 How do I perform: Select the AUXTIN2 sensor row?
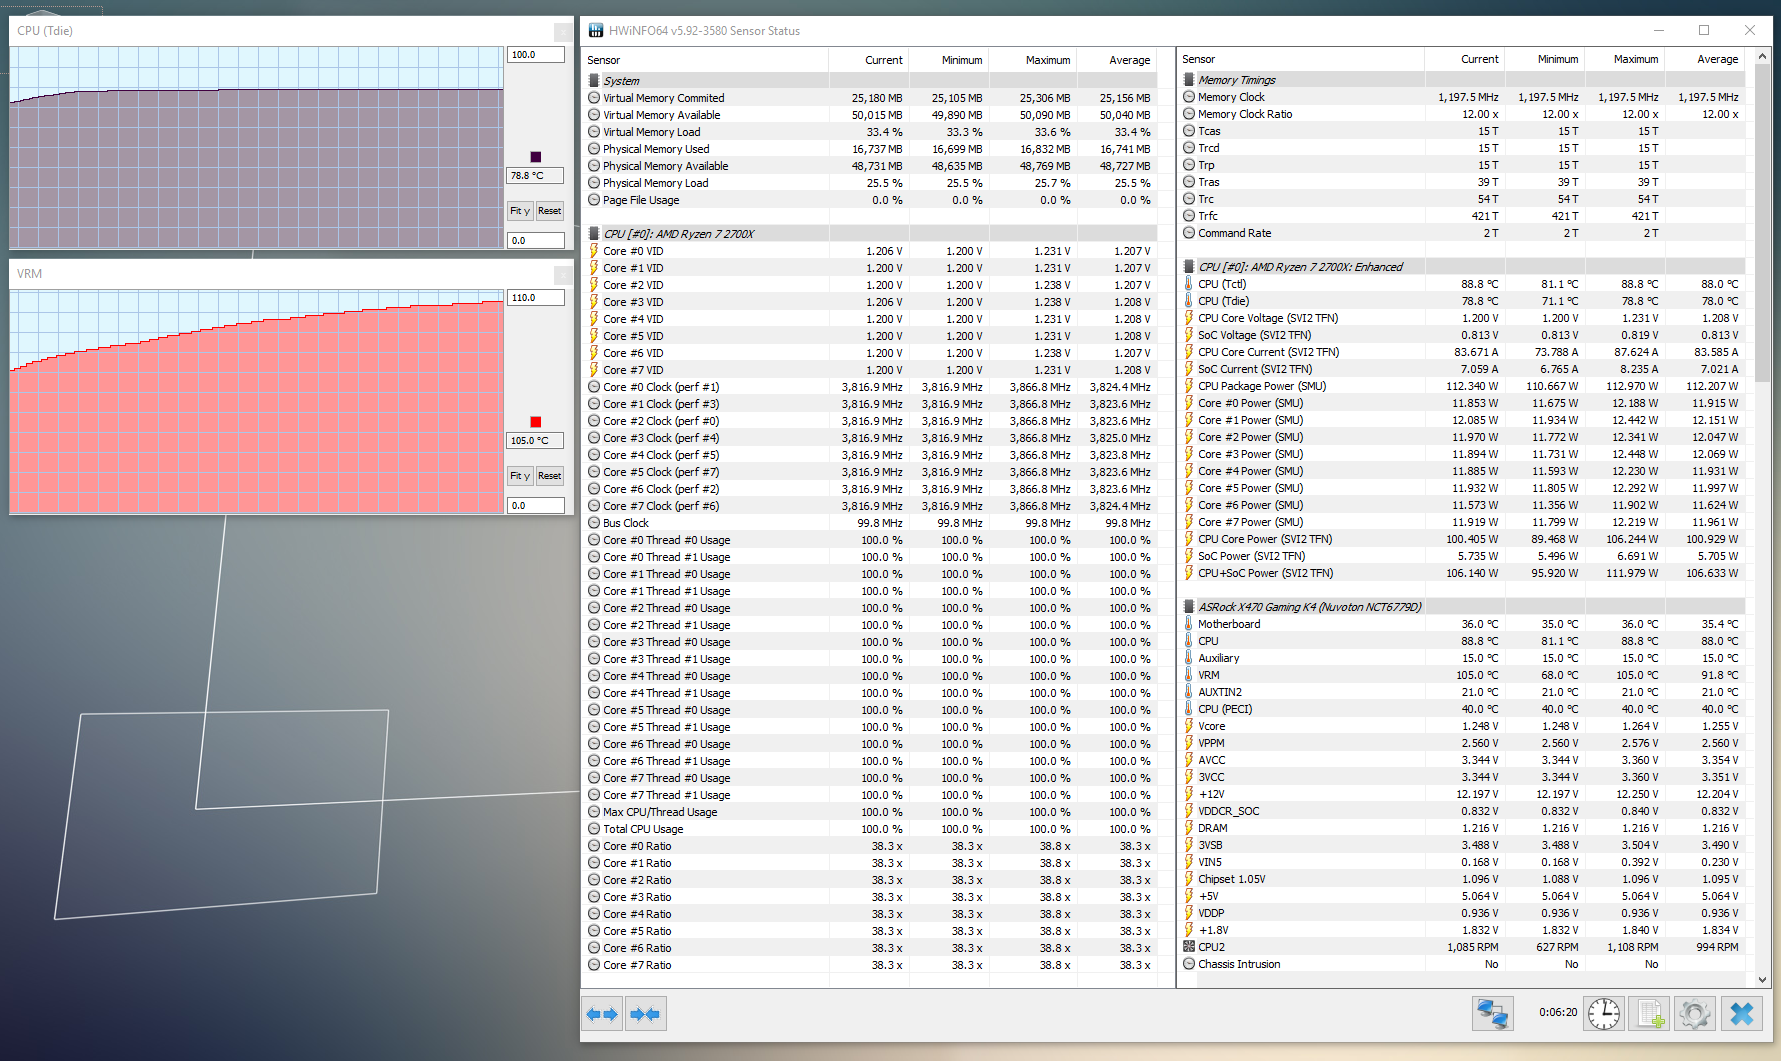click(x=1463, y=692)
